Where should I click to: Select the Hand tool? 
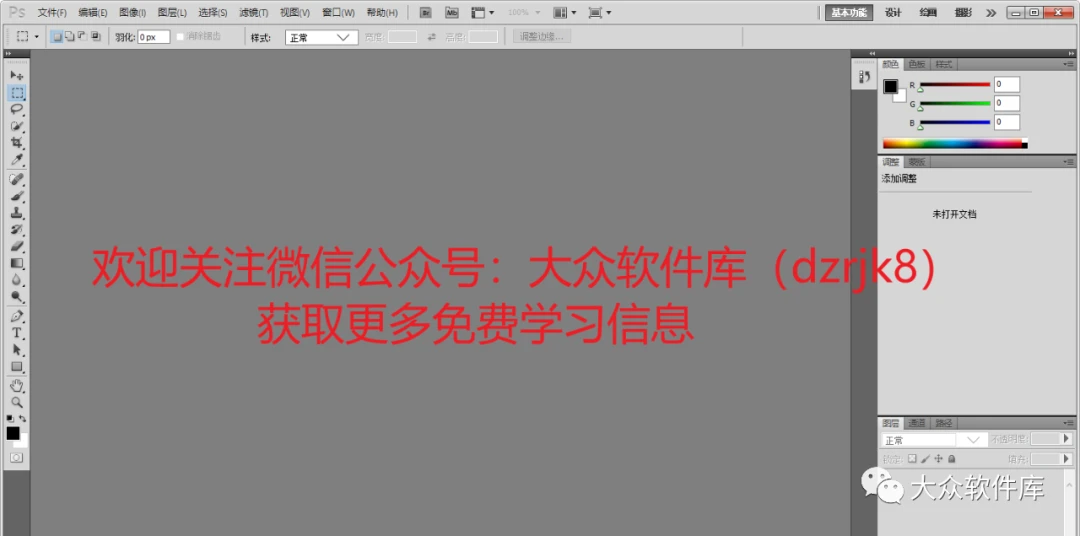click(x=17, y=386)
